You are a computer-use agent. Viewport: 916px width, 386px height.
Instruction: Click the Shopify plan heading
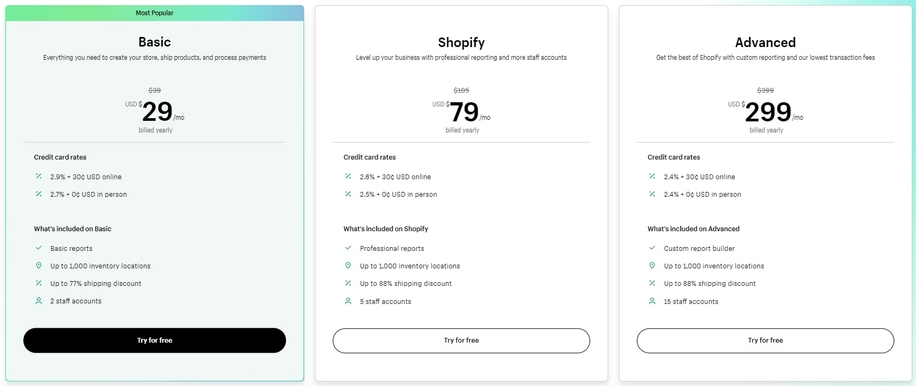point(461,43)
